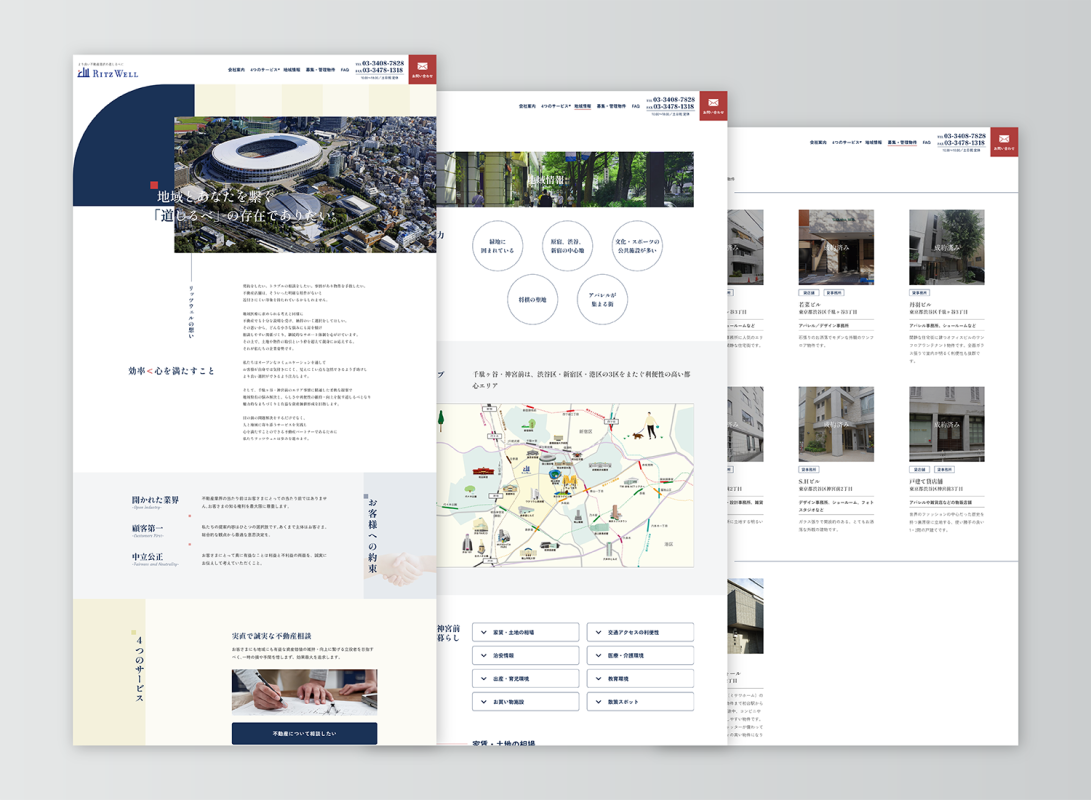Click the hands-over-blueprint service photo
The image size is (1091, 800).
pyautogui.click(x=304, y=692)
